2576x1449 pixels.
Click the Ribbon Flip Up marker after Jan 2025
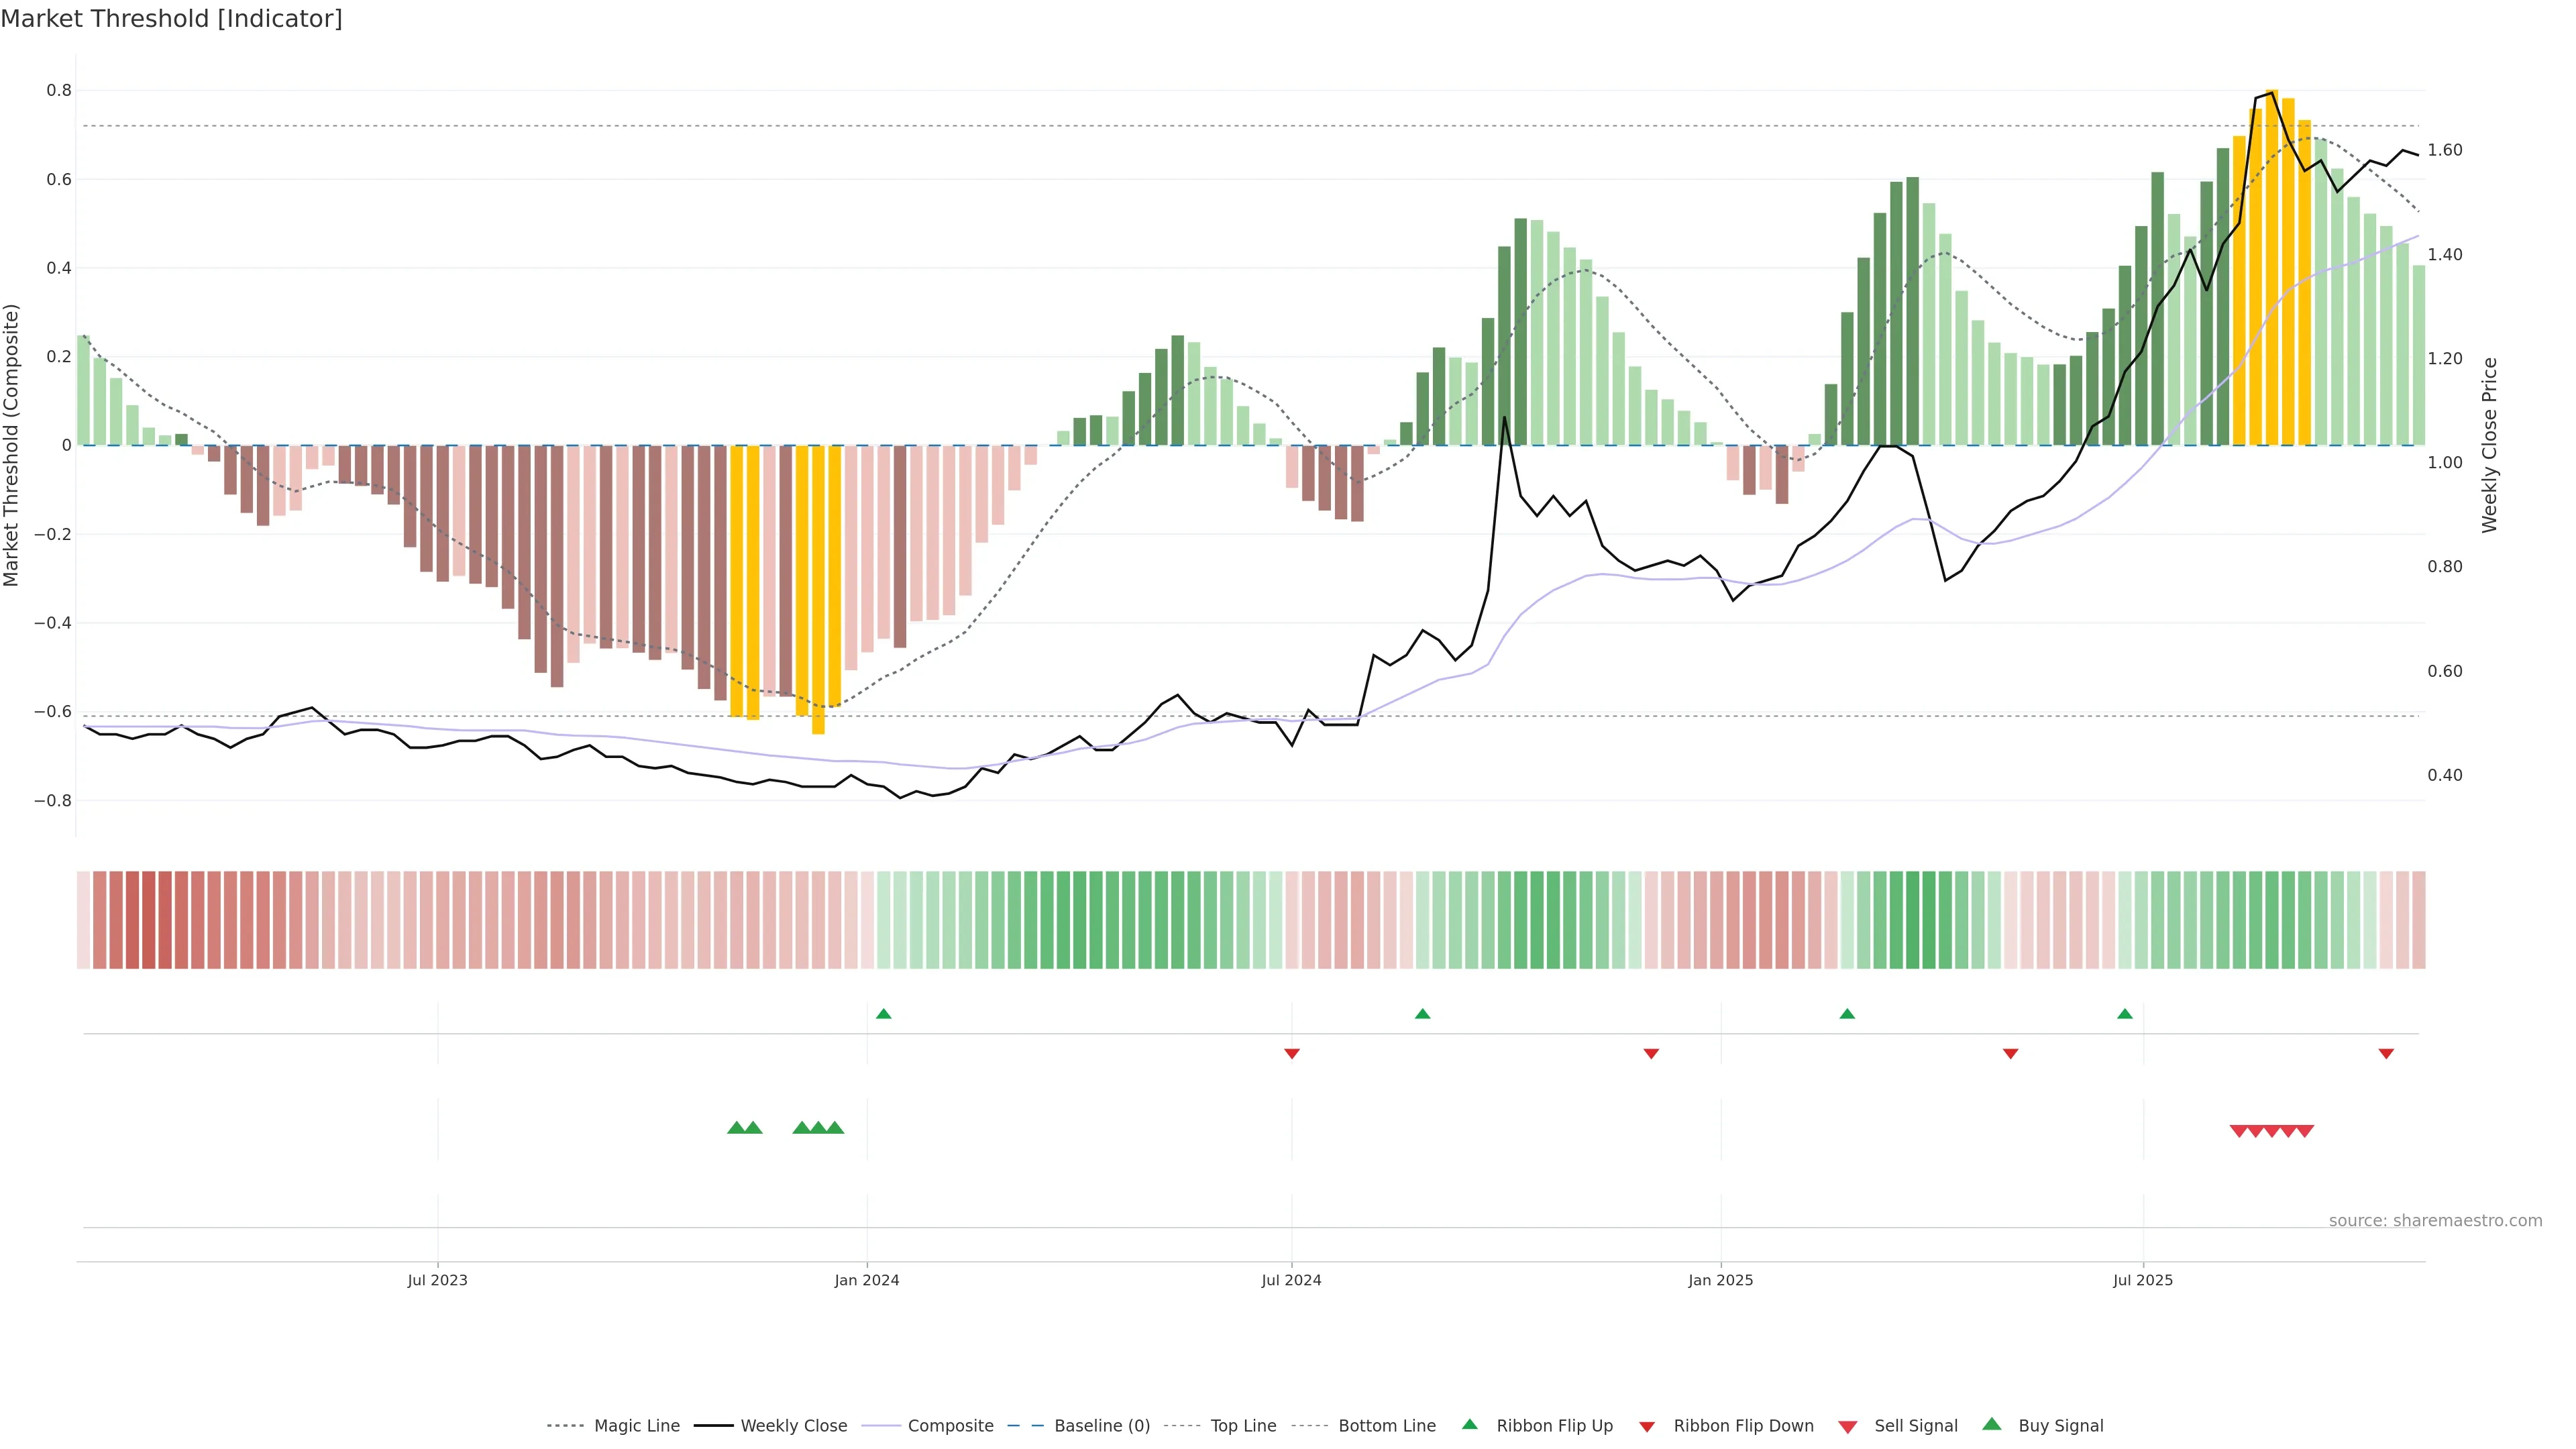pyautogui.click(x=1847, y=1014)
